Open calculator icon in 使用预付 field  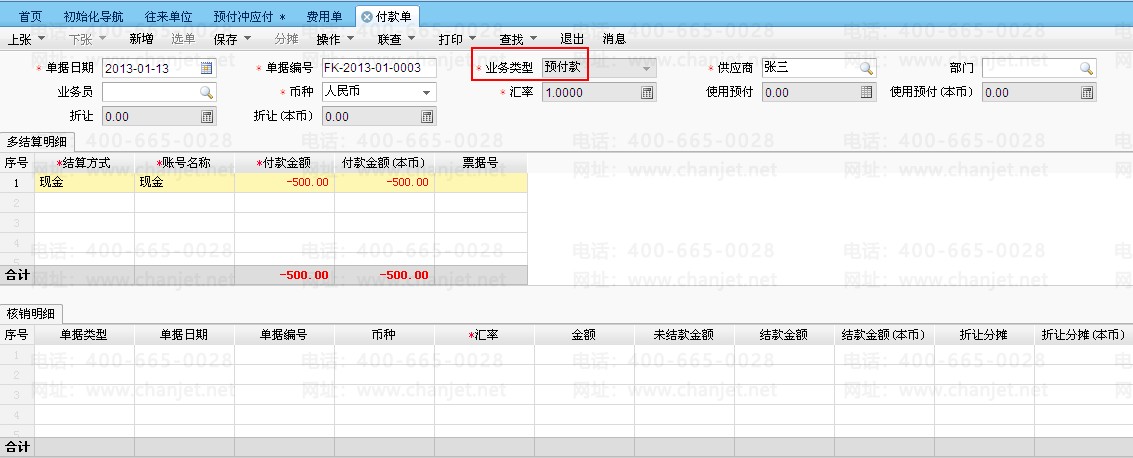866,92
